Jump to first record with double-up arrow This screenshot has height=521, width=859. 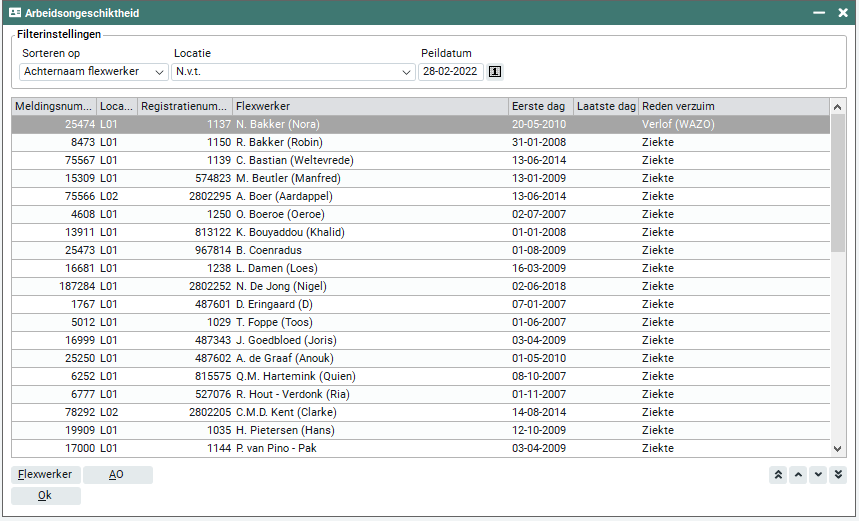777,475
